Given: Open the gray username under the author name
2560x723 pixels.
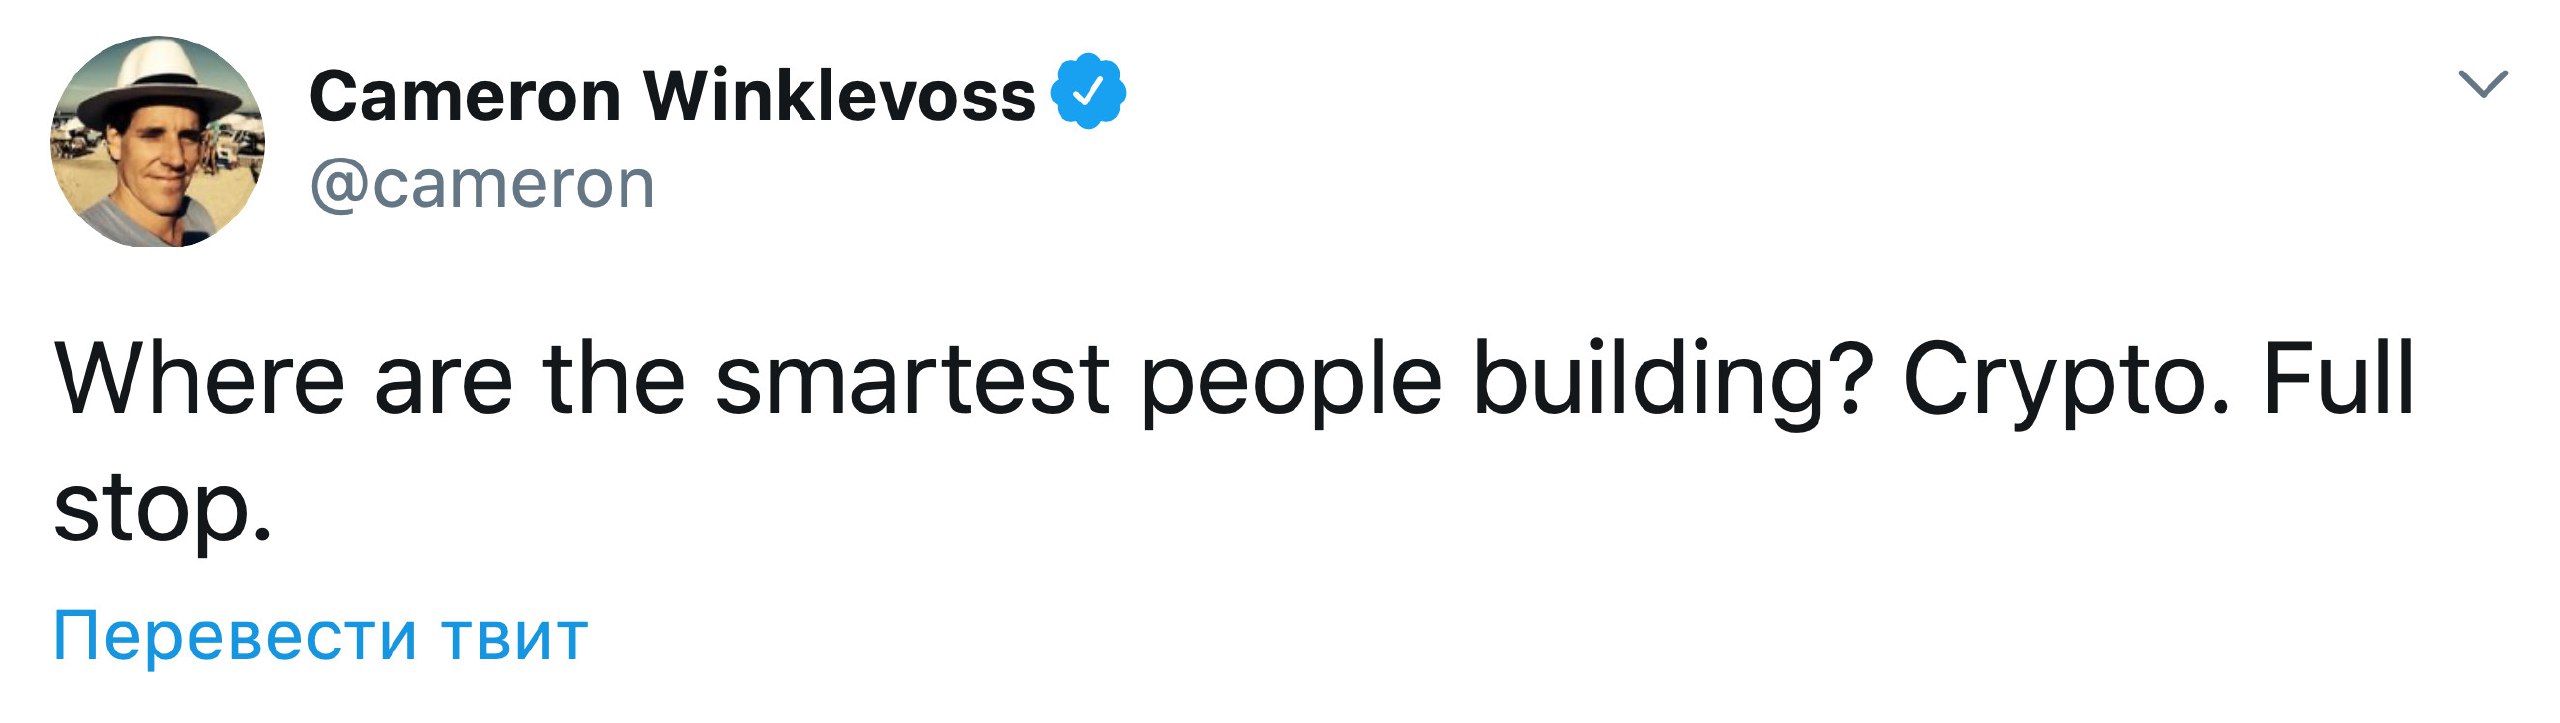Looking at the screenshot, I should click(x=482, y=185).
